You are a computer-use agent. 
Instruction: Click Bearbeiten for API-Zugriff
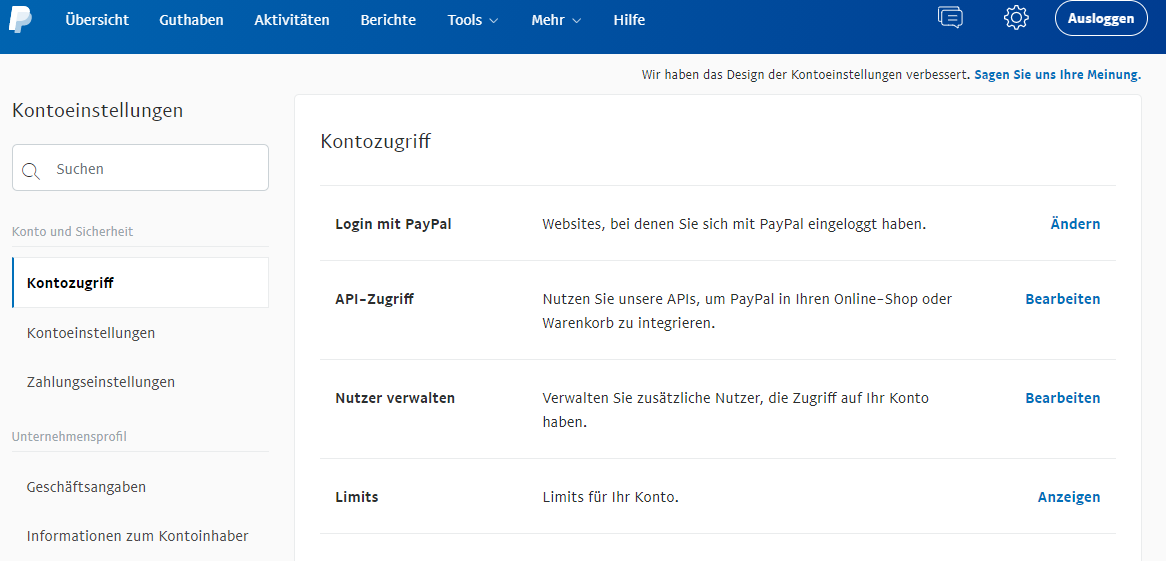pyautogui.click(x=1063, y=299)
